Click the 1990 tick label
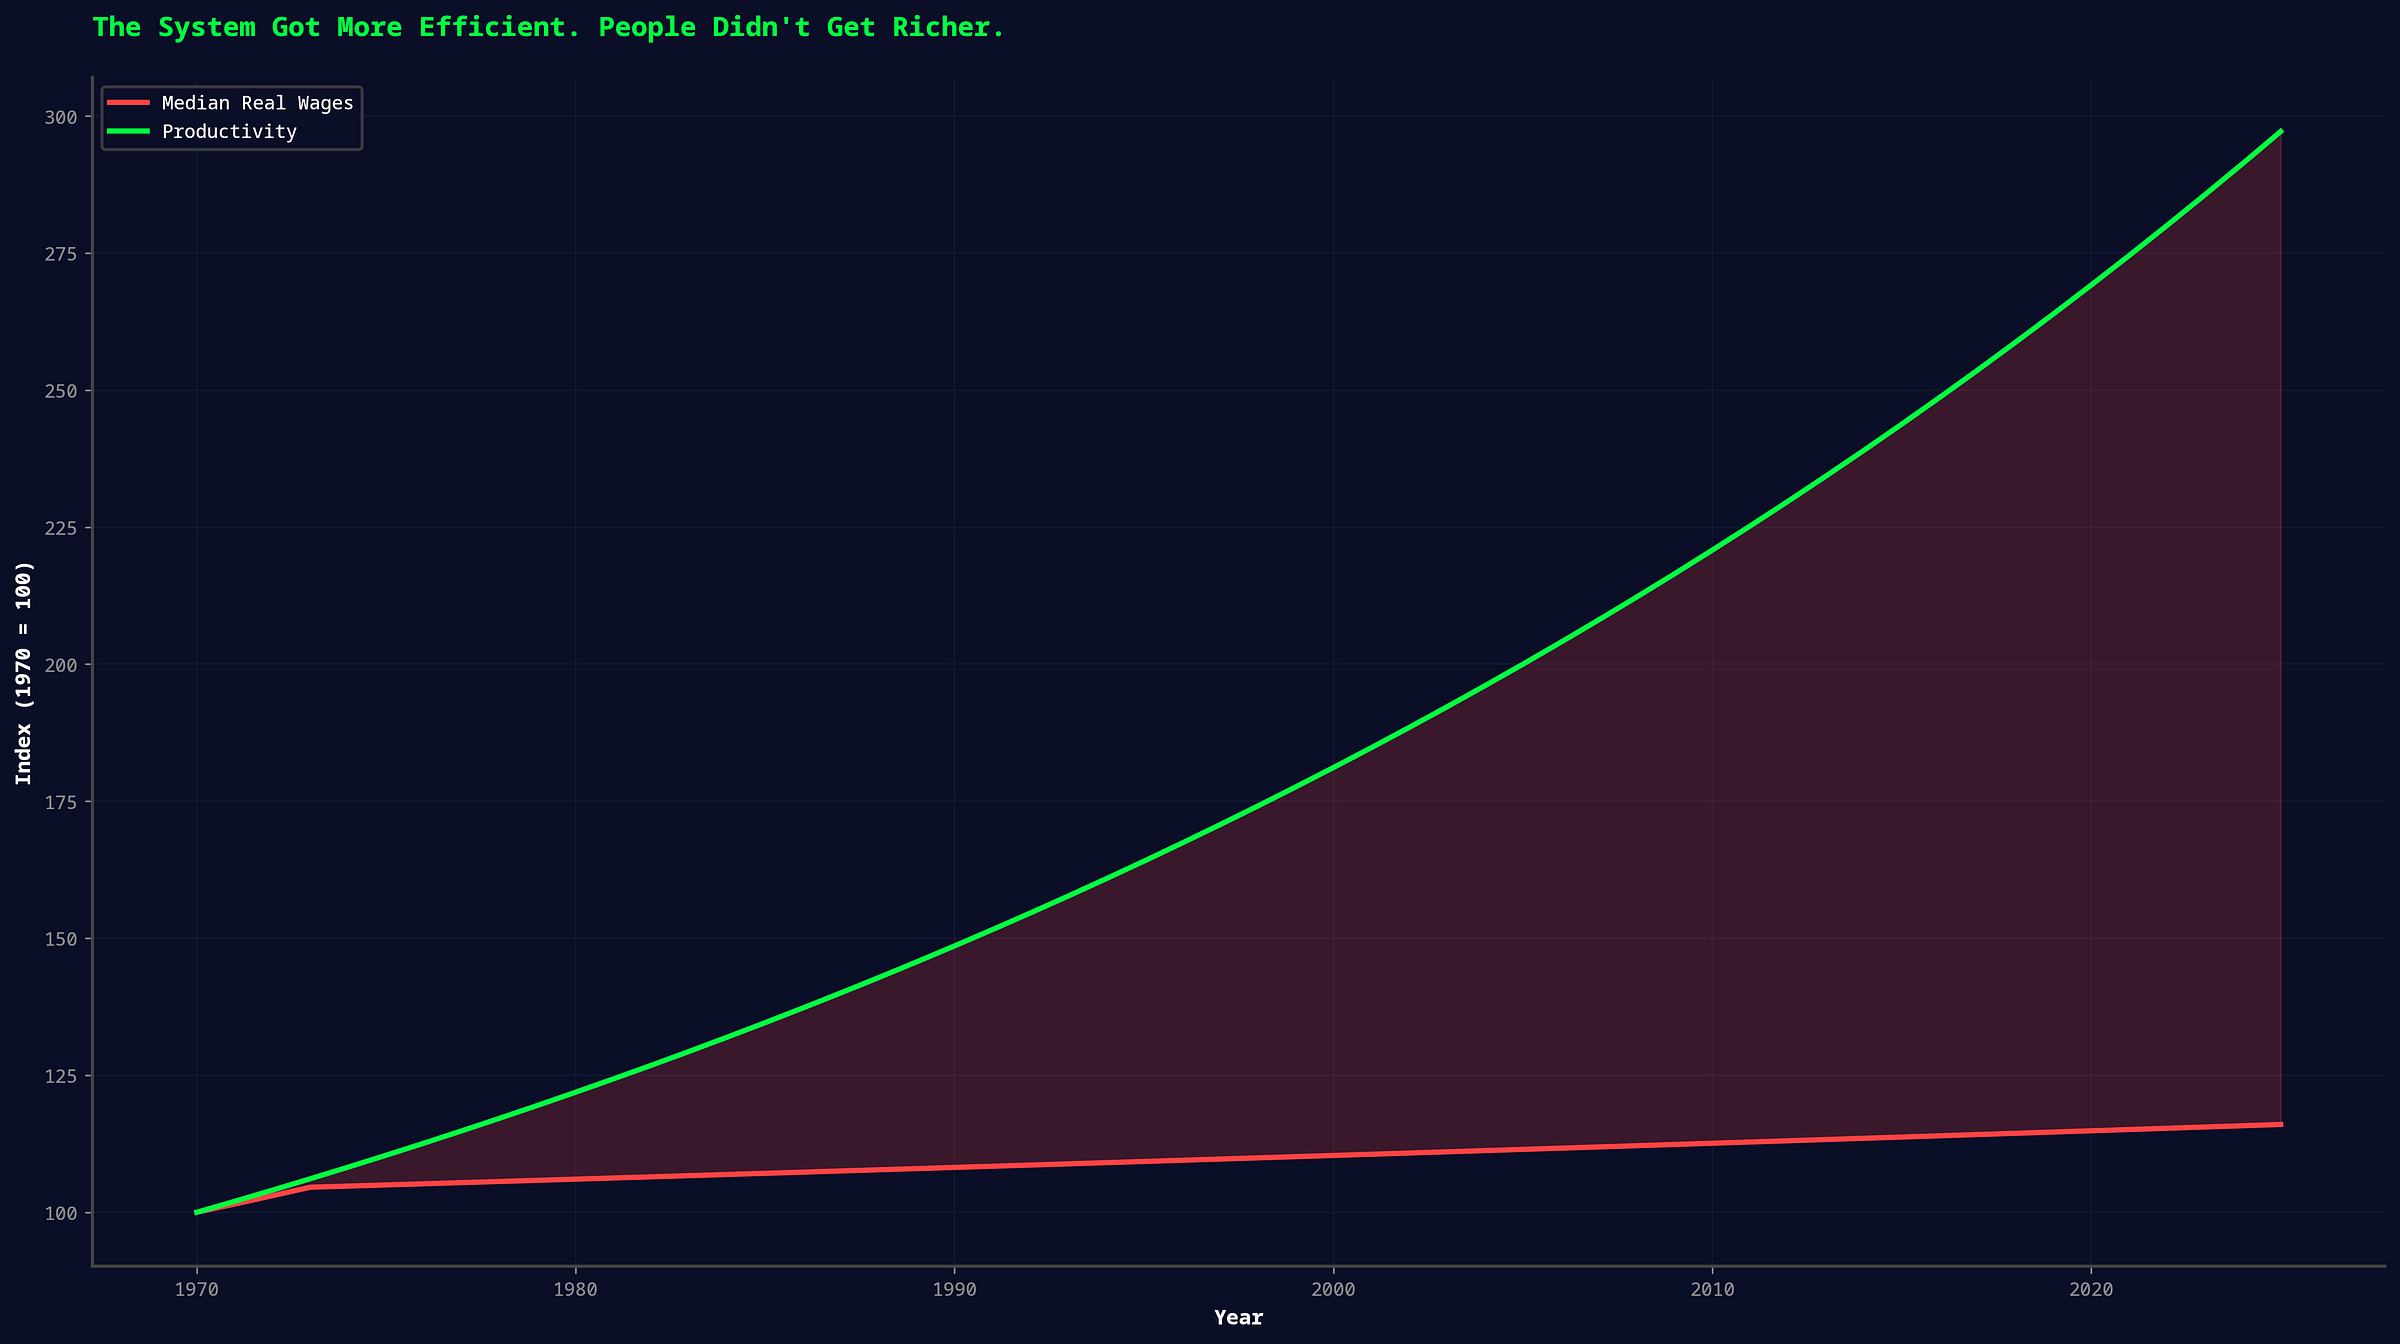The height and width of the screenshot is (1344, 2400). tap(953, 1290)
